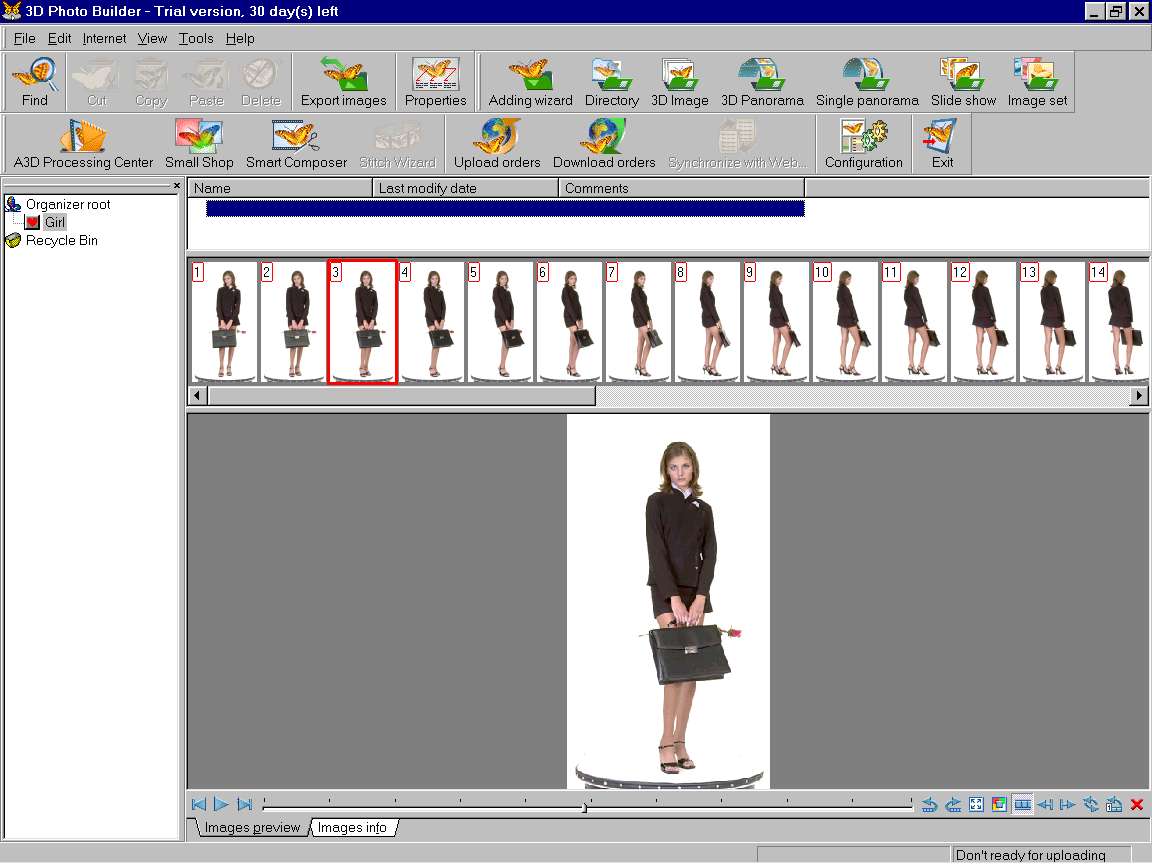Toggle the filmstrip thumbnails view button
Image resolution: width=1152 pixels, height=864 pixels.
1022,804
